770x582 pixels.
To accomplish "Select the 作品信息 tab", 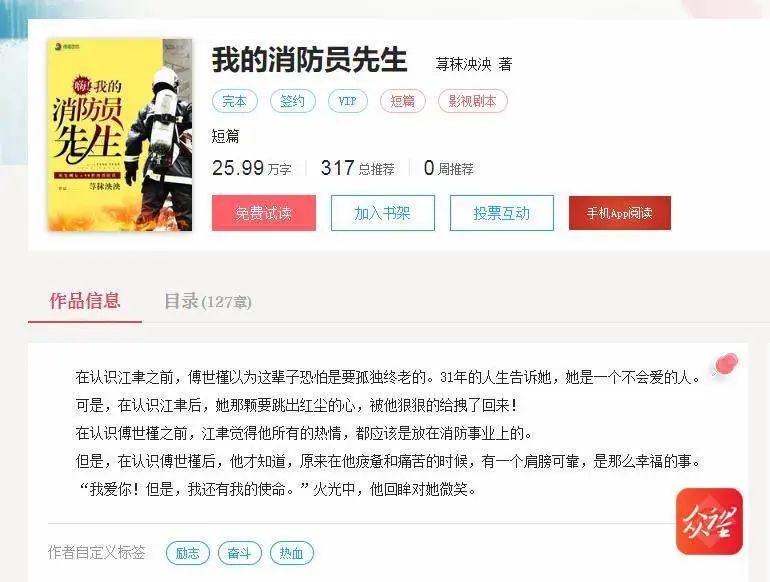I will [x=85, y=301].
